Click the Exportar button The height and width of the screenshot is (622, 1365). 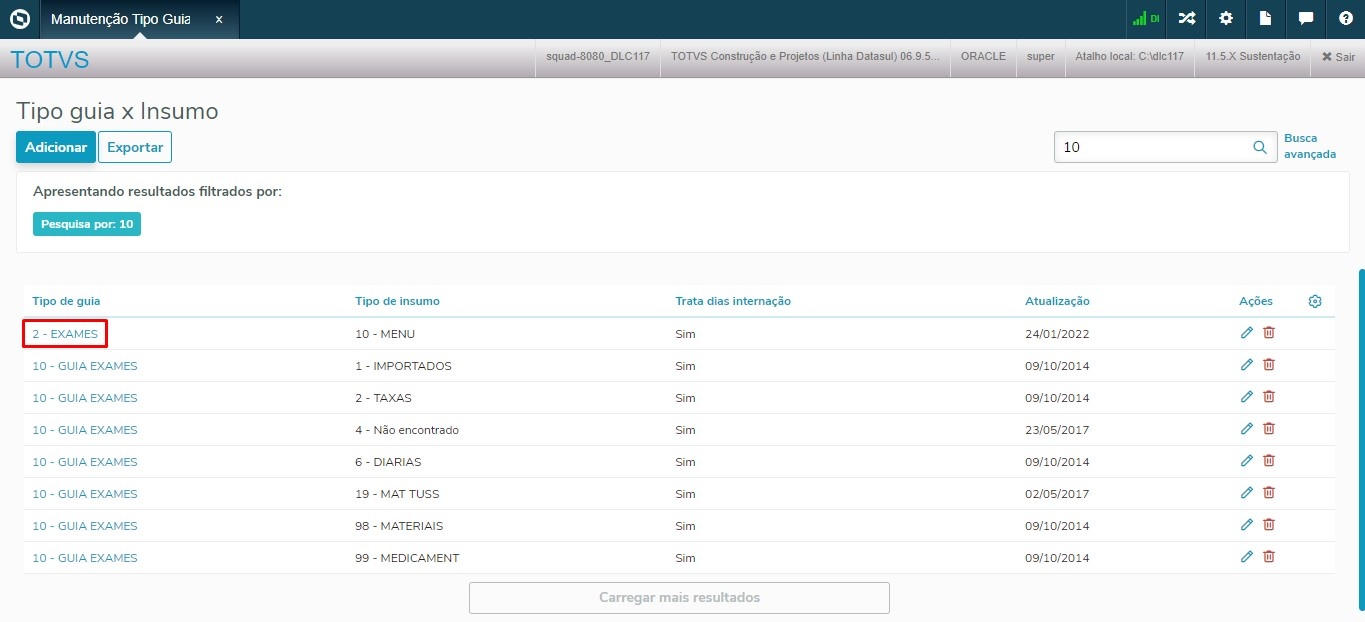click(135, 147)
